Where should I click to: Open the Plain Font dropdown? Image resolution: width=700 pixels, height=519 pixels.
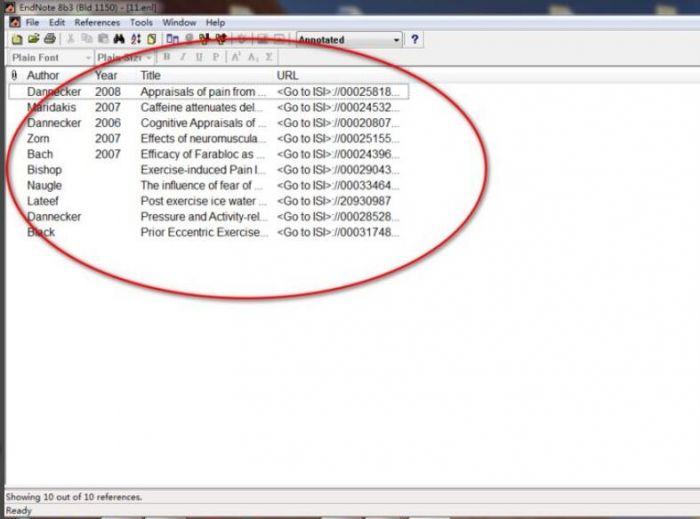coord(88,58)
